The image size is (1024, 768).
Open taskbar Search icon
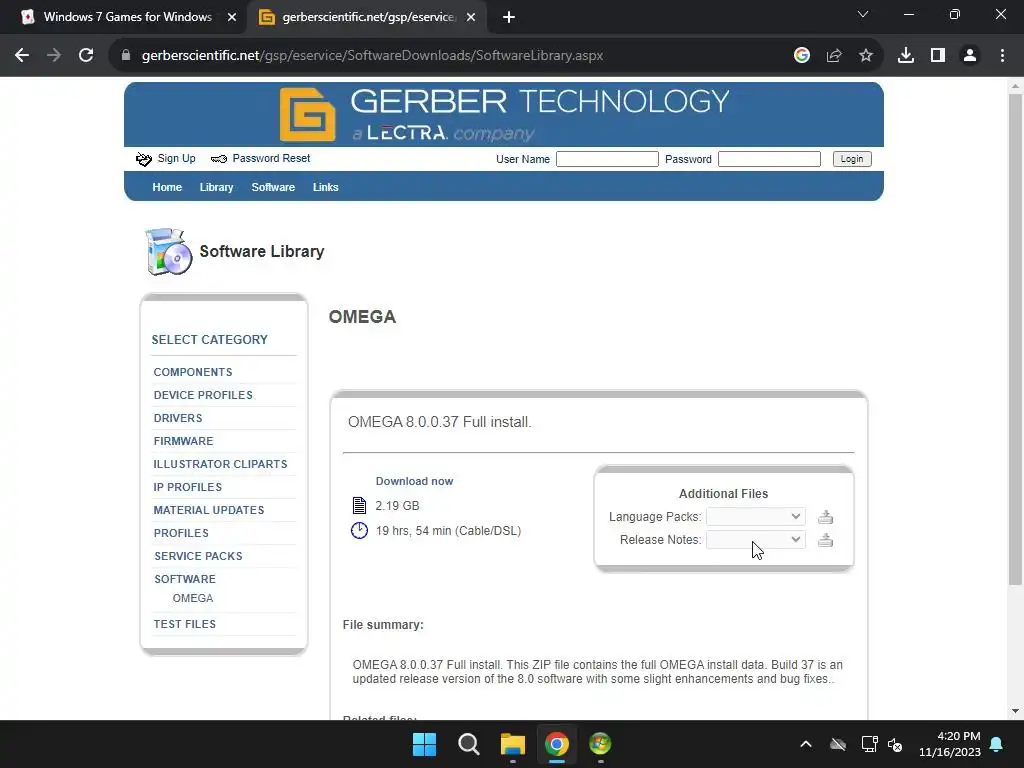click(469, 744)
